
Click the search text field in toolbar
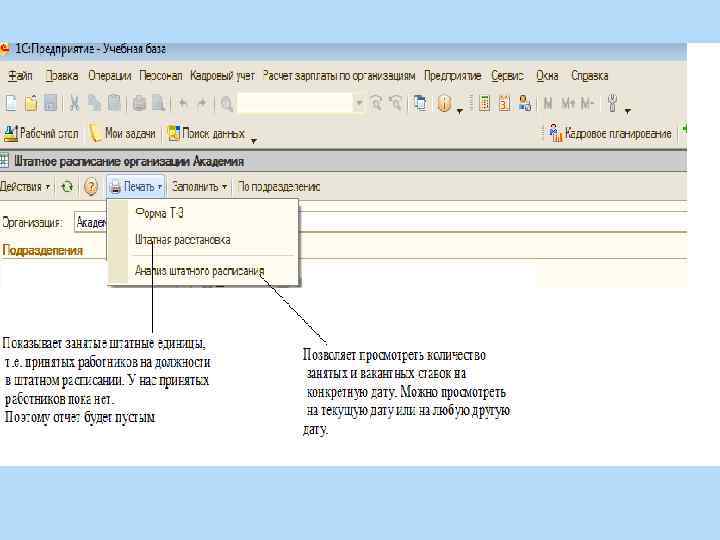pyautogui.click(x=295, y=103)
